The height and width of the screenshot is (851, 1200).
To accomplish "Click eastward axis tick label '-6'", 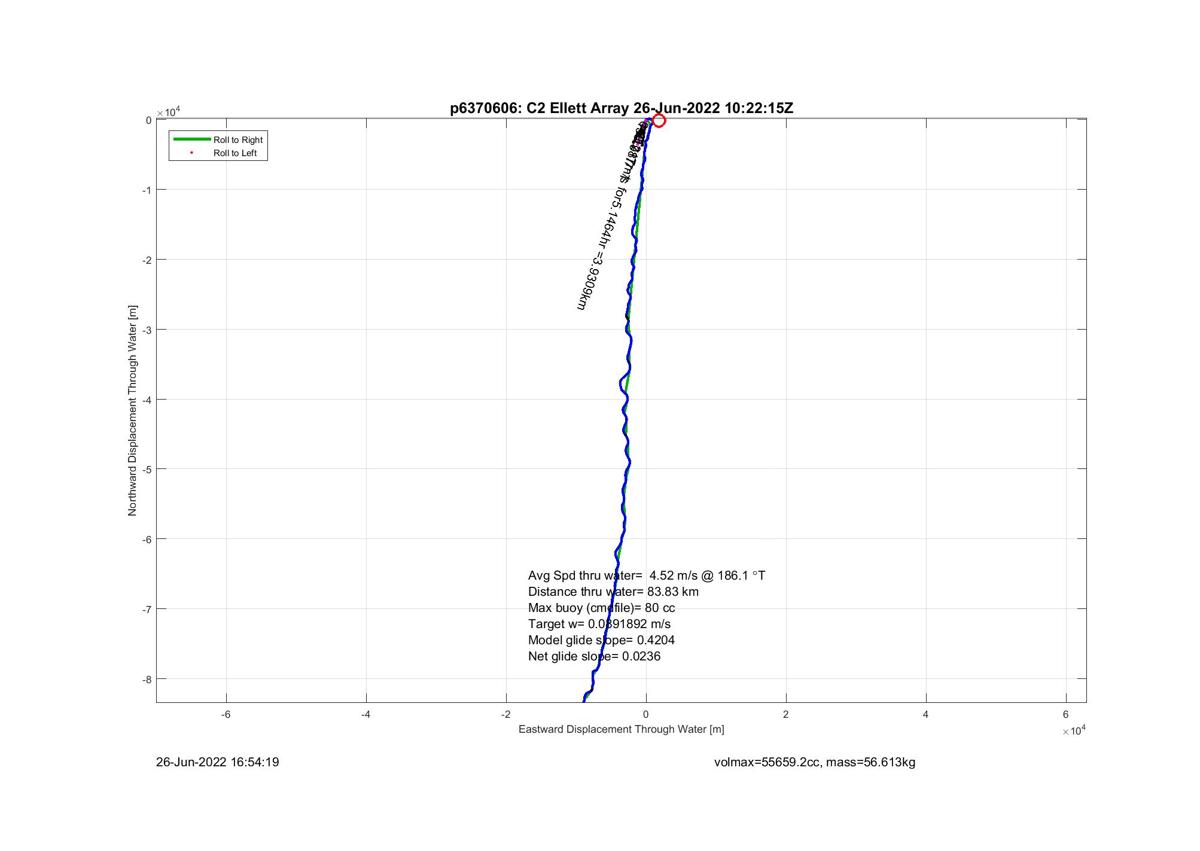I will 226,714.
